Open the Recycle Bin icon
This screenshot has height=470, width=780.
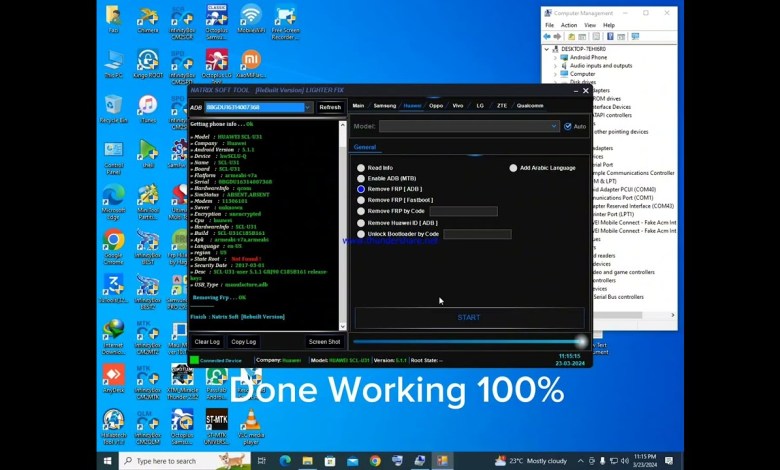click(x=113, y=106)
